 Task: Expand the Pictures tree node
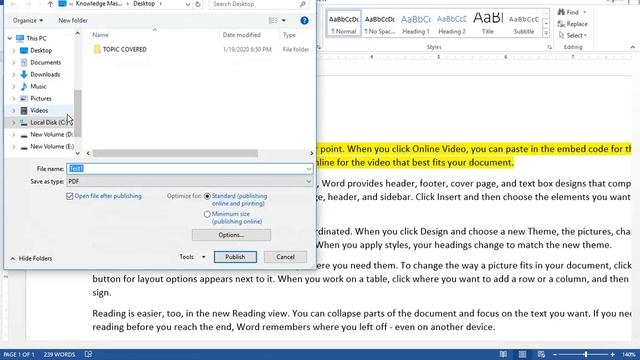pos(13,99)
